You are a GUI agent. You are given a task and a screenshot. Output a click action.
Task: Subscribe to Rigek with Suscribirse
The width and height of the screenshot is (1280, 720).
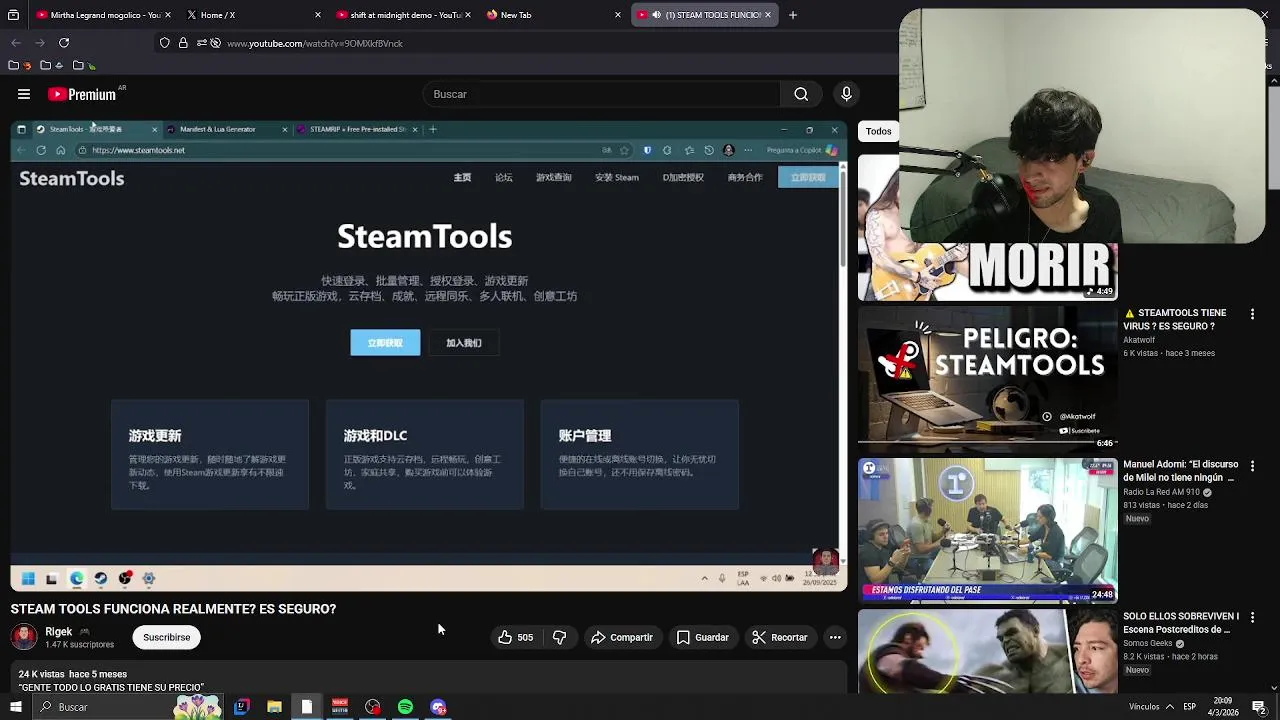[x=166, y=637]
